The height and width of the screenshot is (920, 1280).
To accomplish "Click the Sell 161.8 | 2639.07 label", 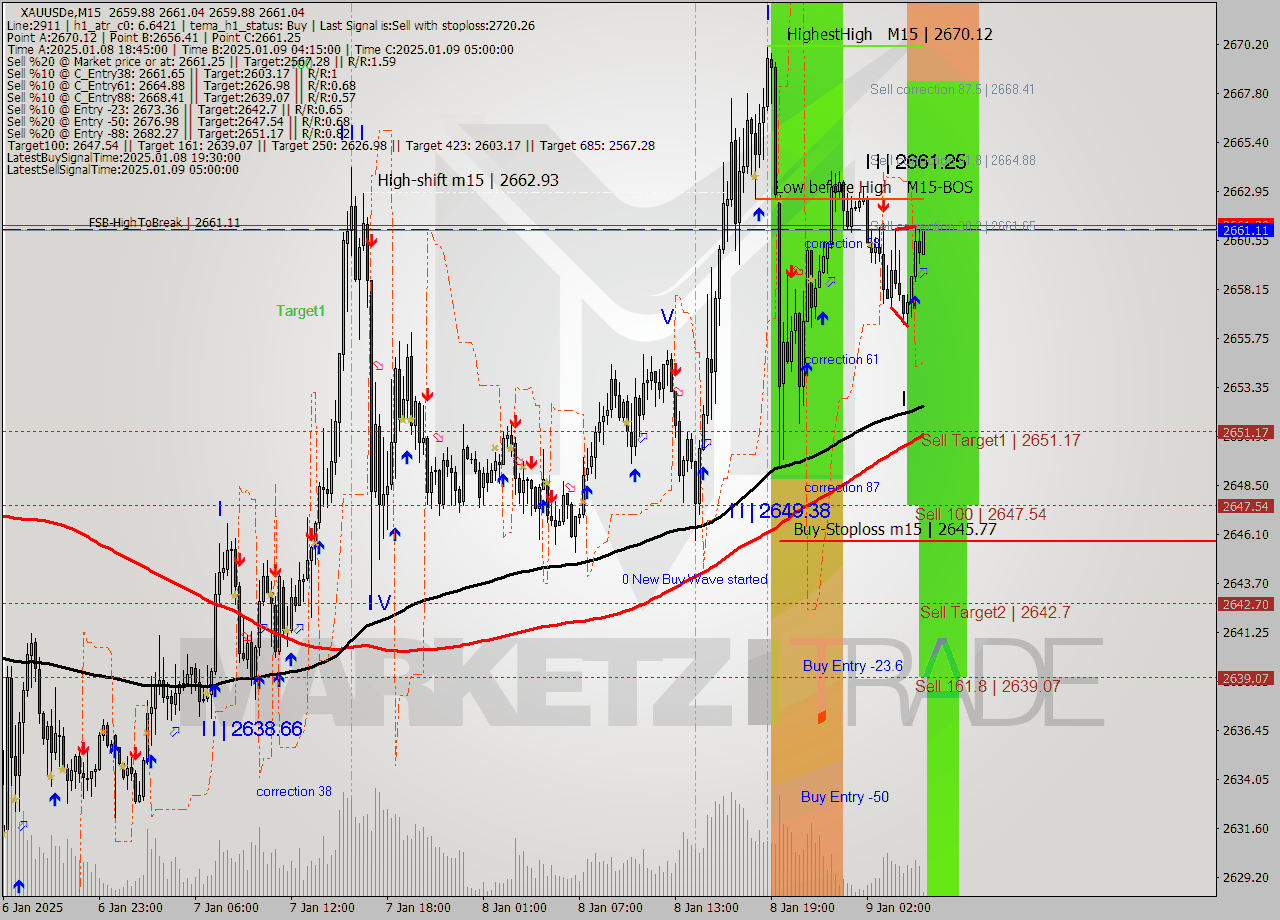I will (x=988, y=686).
